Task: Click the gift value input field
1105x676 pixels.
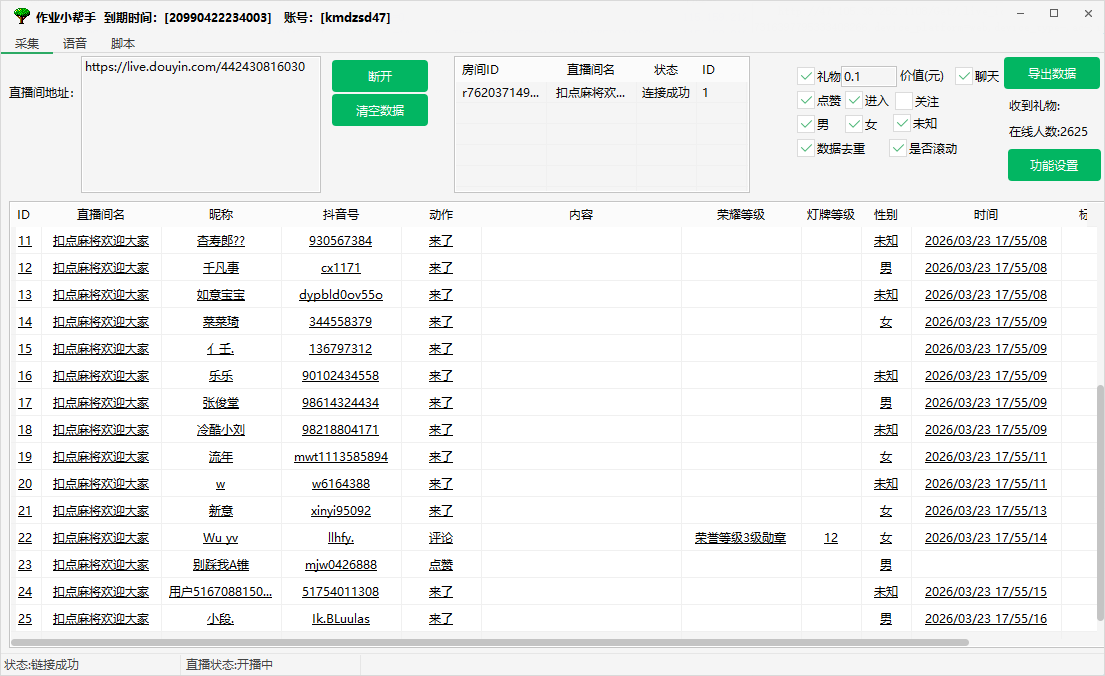Action: click(868, 76)
